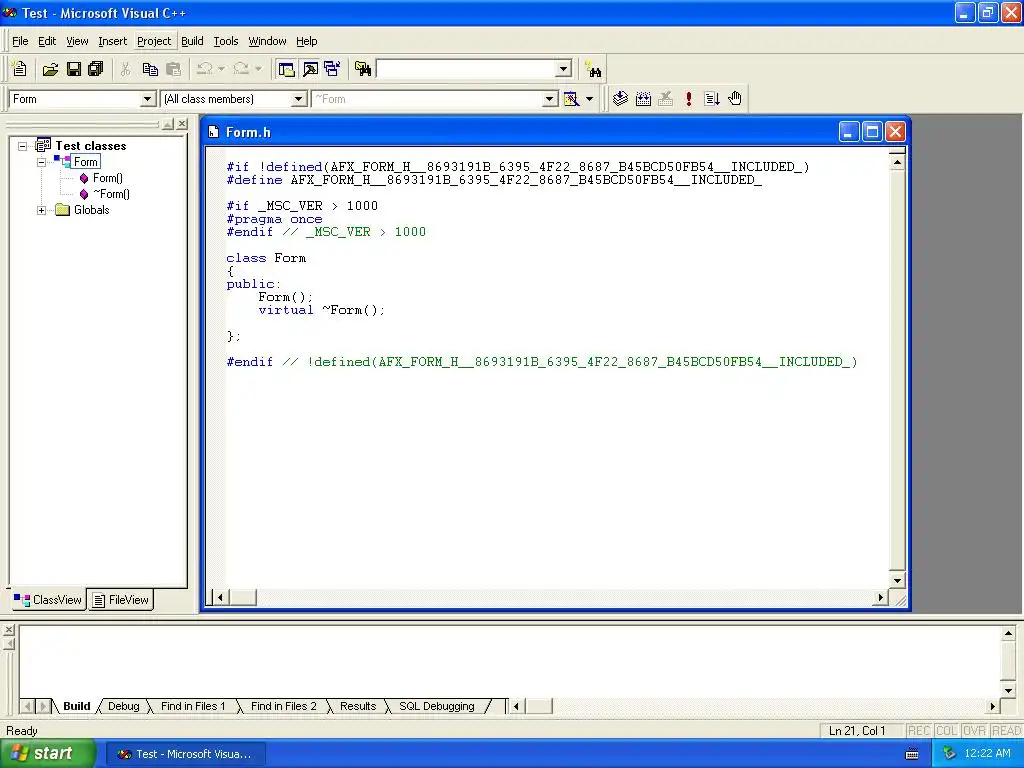1024x768 pixels.
Task: Click the Paste clipboard icon
Action: (174, 69)
